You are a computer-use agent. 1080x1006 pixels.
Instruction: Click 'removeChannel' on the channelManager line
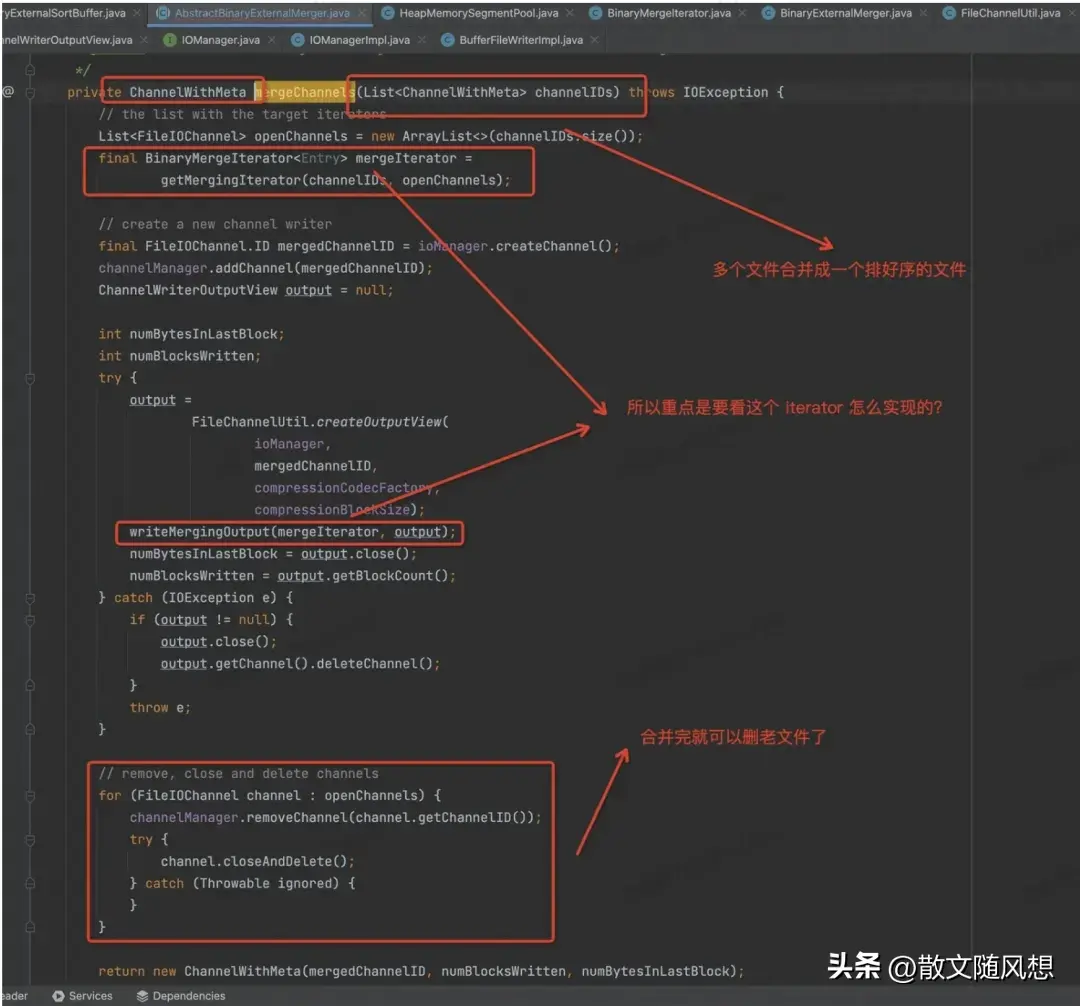297,817
